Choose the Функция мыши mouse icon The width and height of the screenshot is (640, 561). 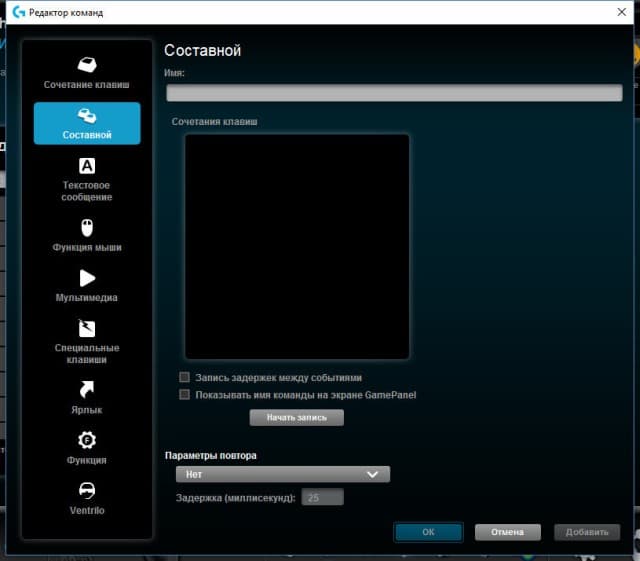(x=87, y=228)
